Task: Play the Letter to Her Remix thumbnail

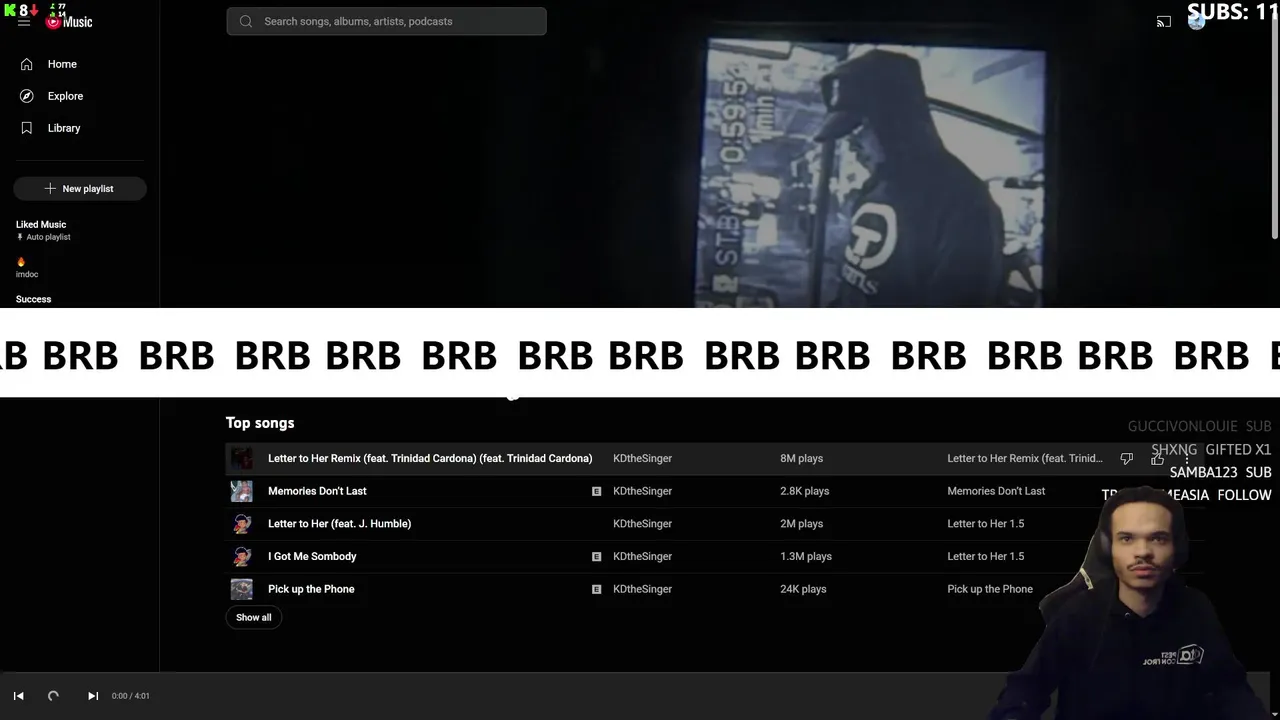Action: coord(242,458)
